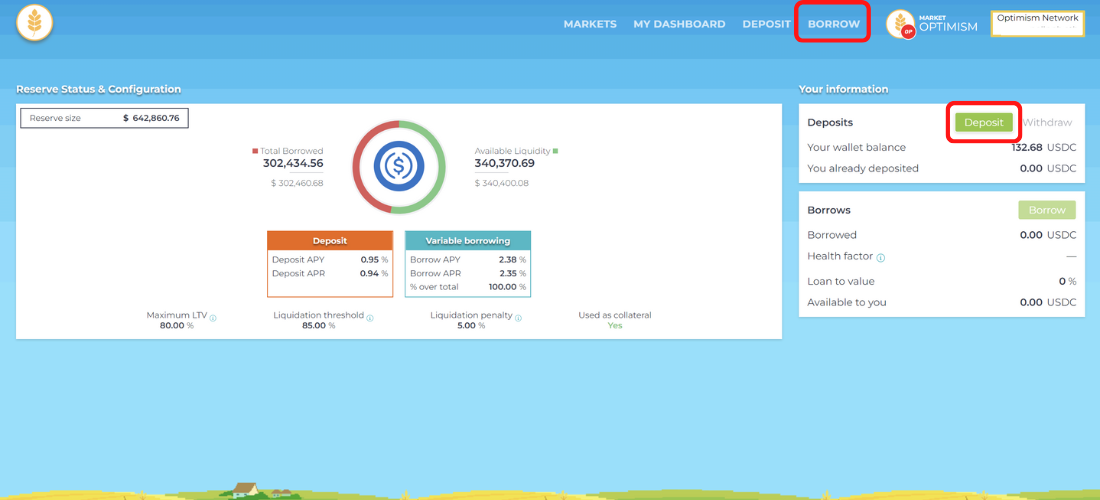This screenshot has width=1100, height=500.
Task: Switch to the Borrow navigation item
Action: click(833, 24)
